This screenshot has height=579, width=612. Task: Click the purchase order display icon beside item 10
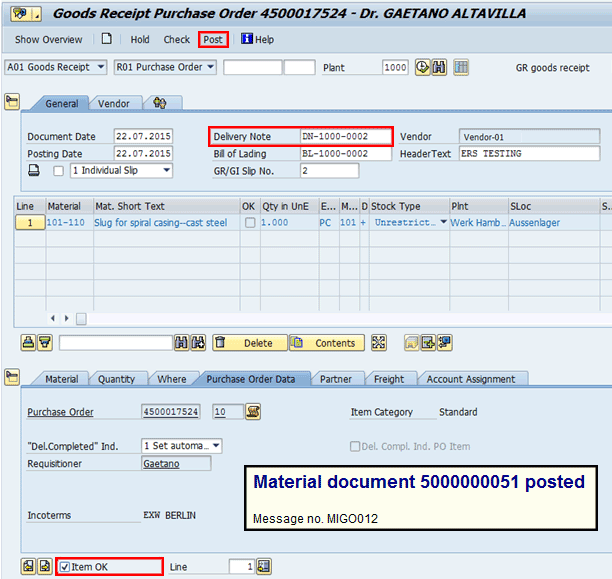(x=252, y=412)
